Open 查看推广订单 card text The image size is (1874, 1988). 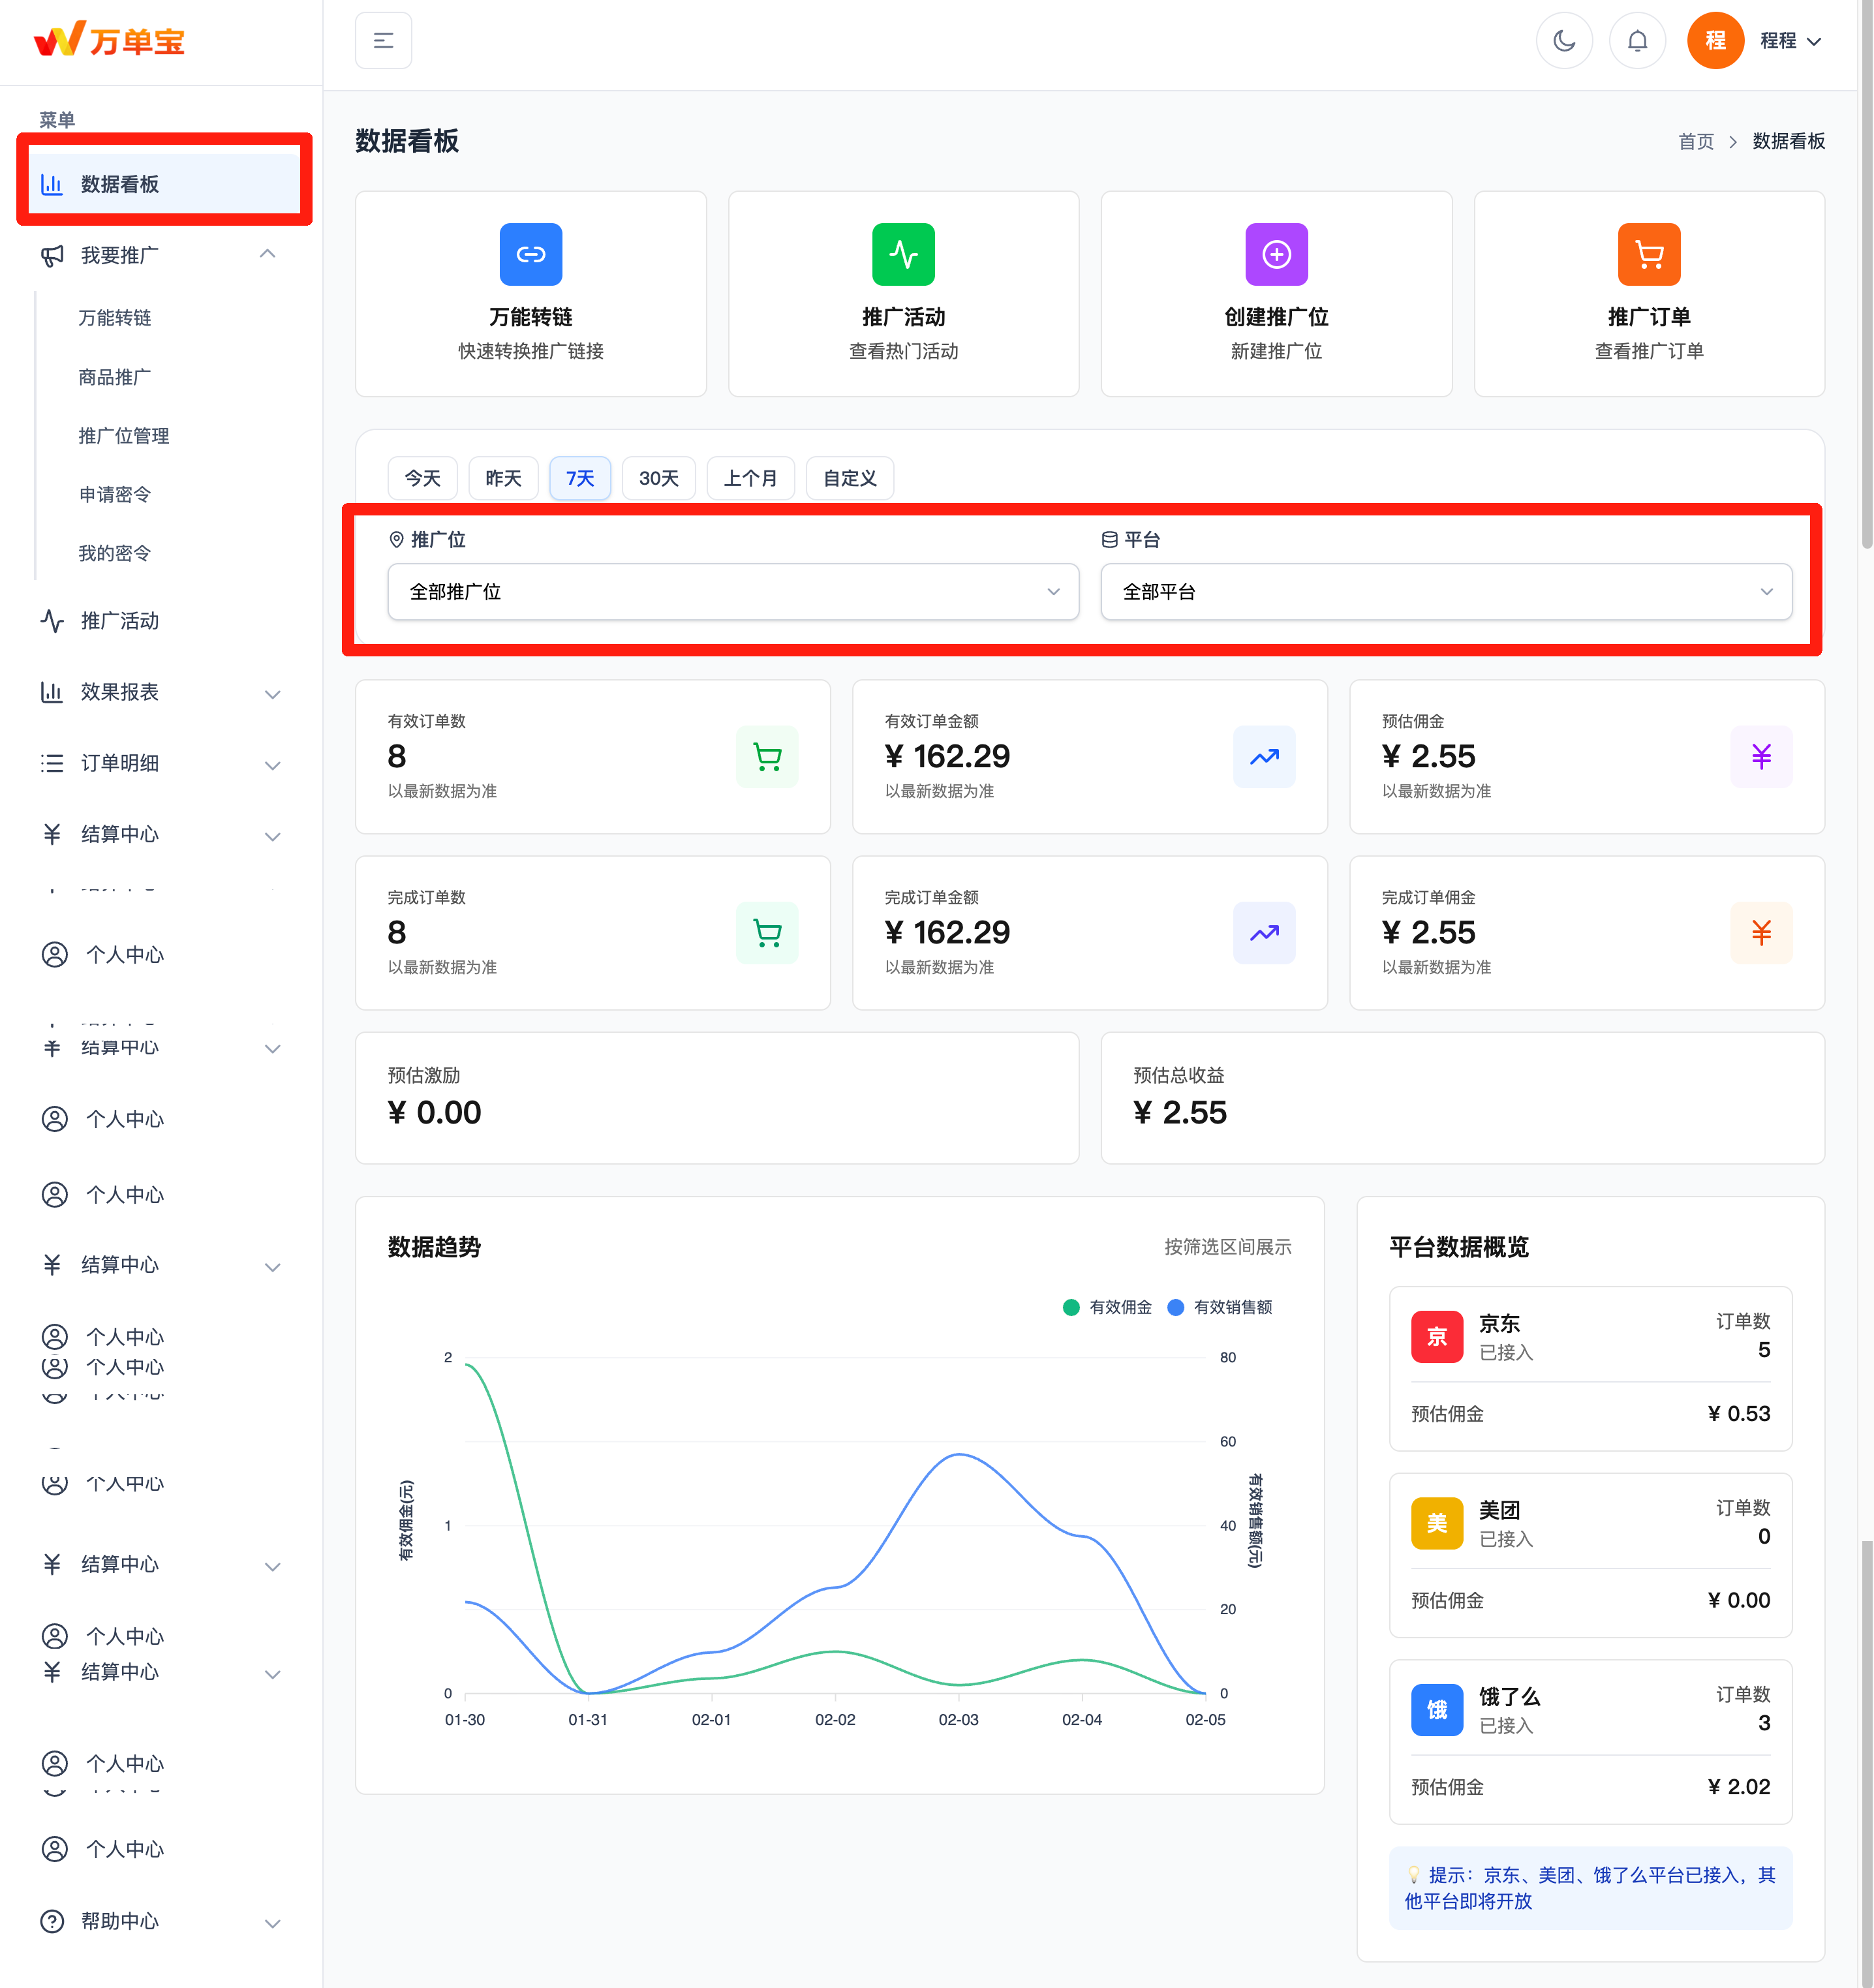pyautogui.click(x=1649, y=351)
